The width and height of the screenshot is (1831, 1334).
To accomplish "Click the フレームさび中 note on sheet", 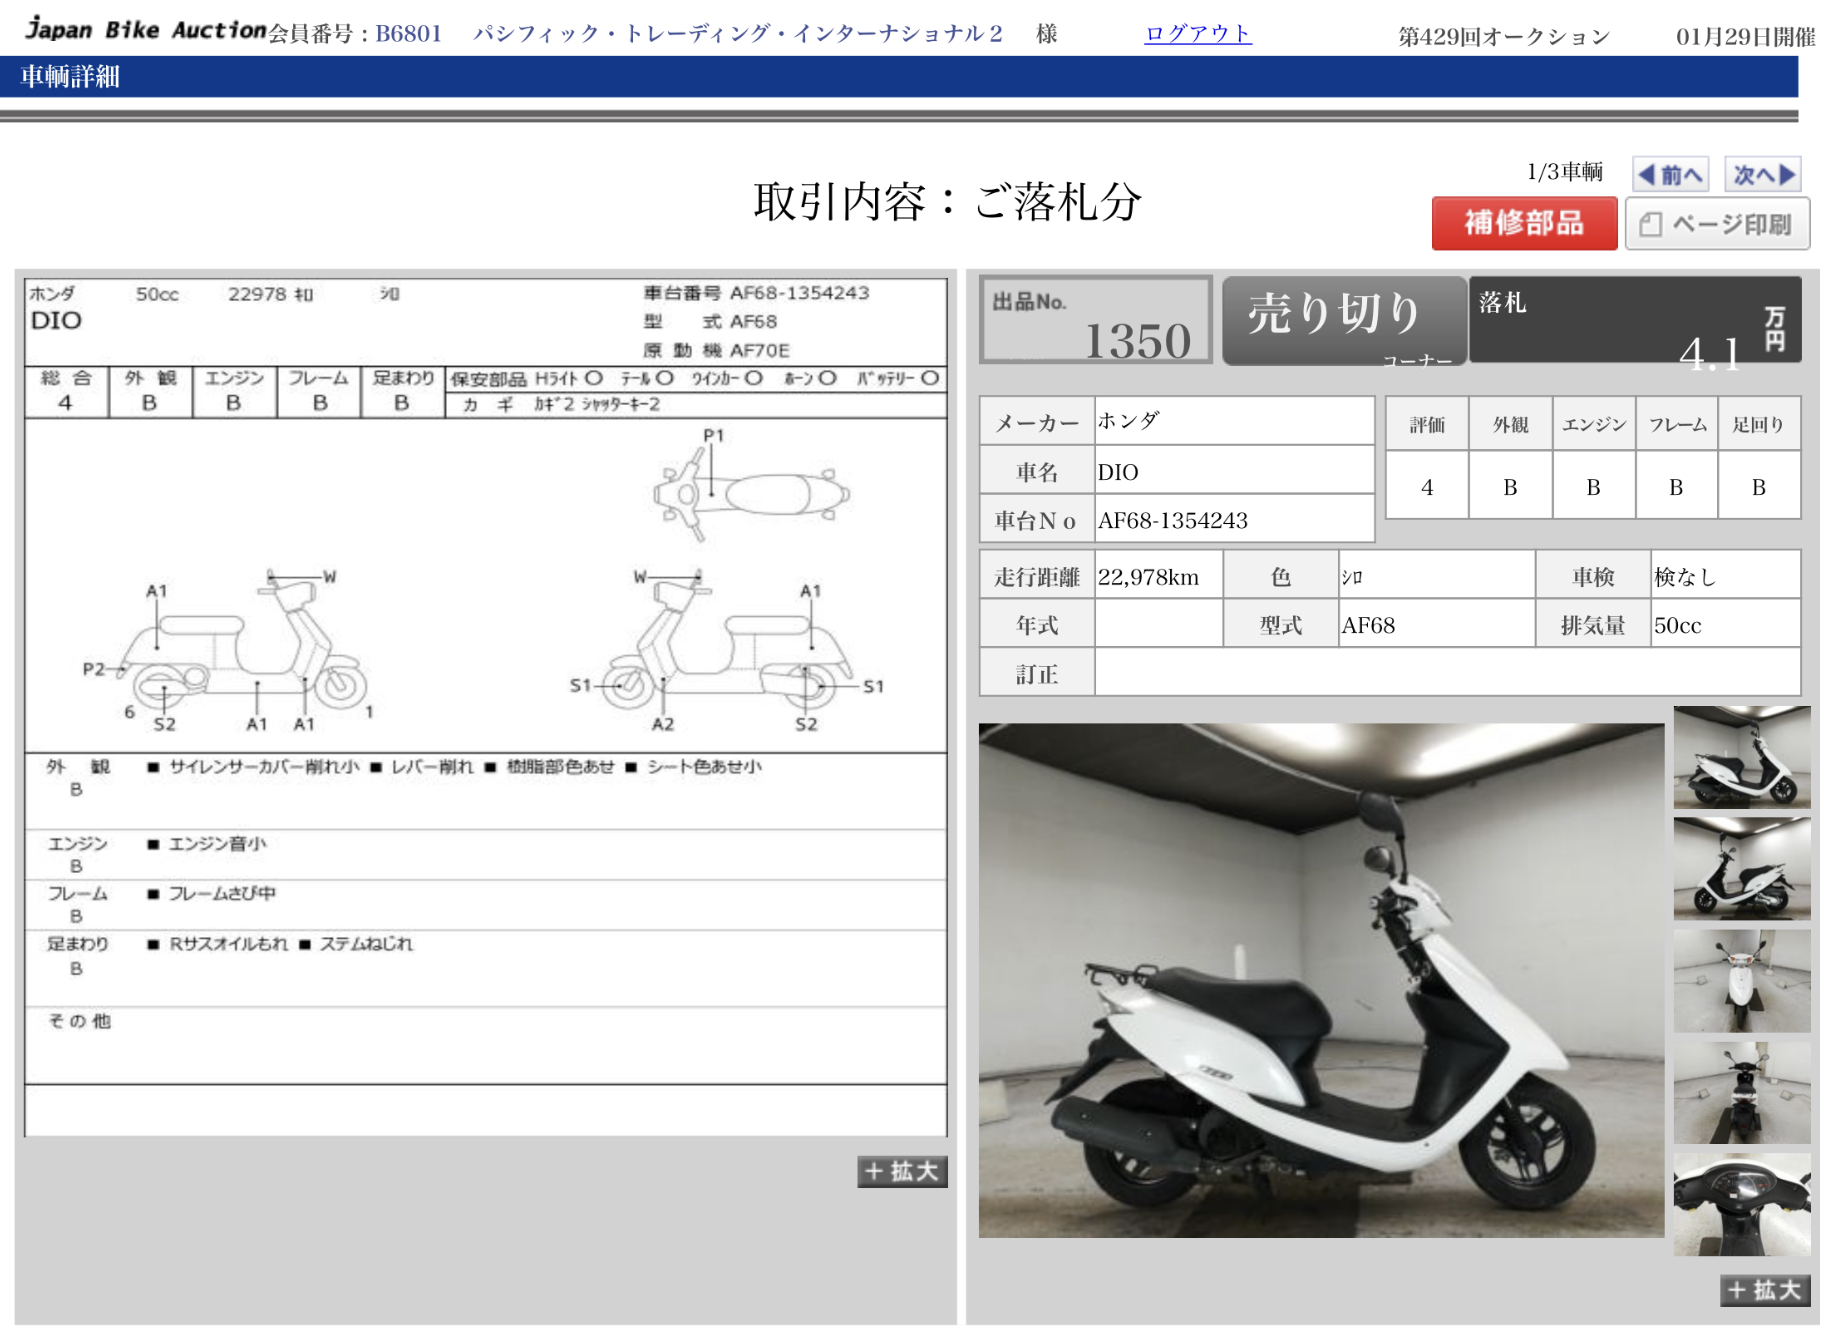I will coord(222,893).
